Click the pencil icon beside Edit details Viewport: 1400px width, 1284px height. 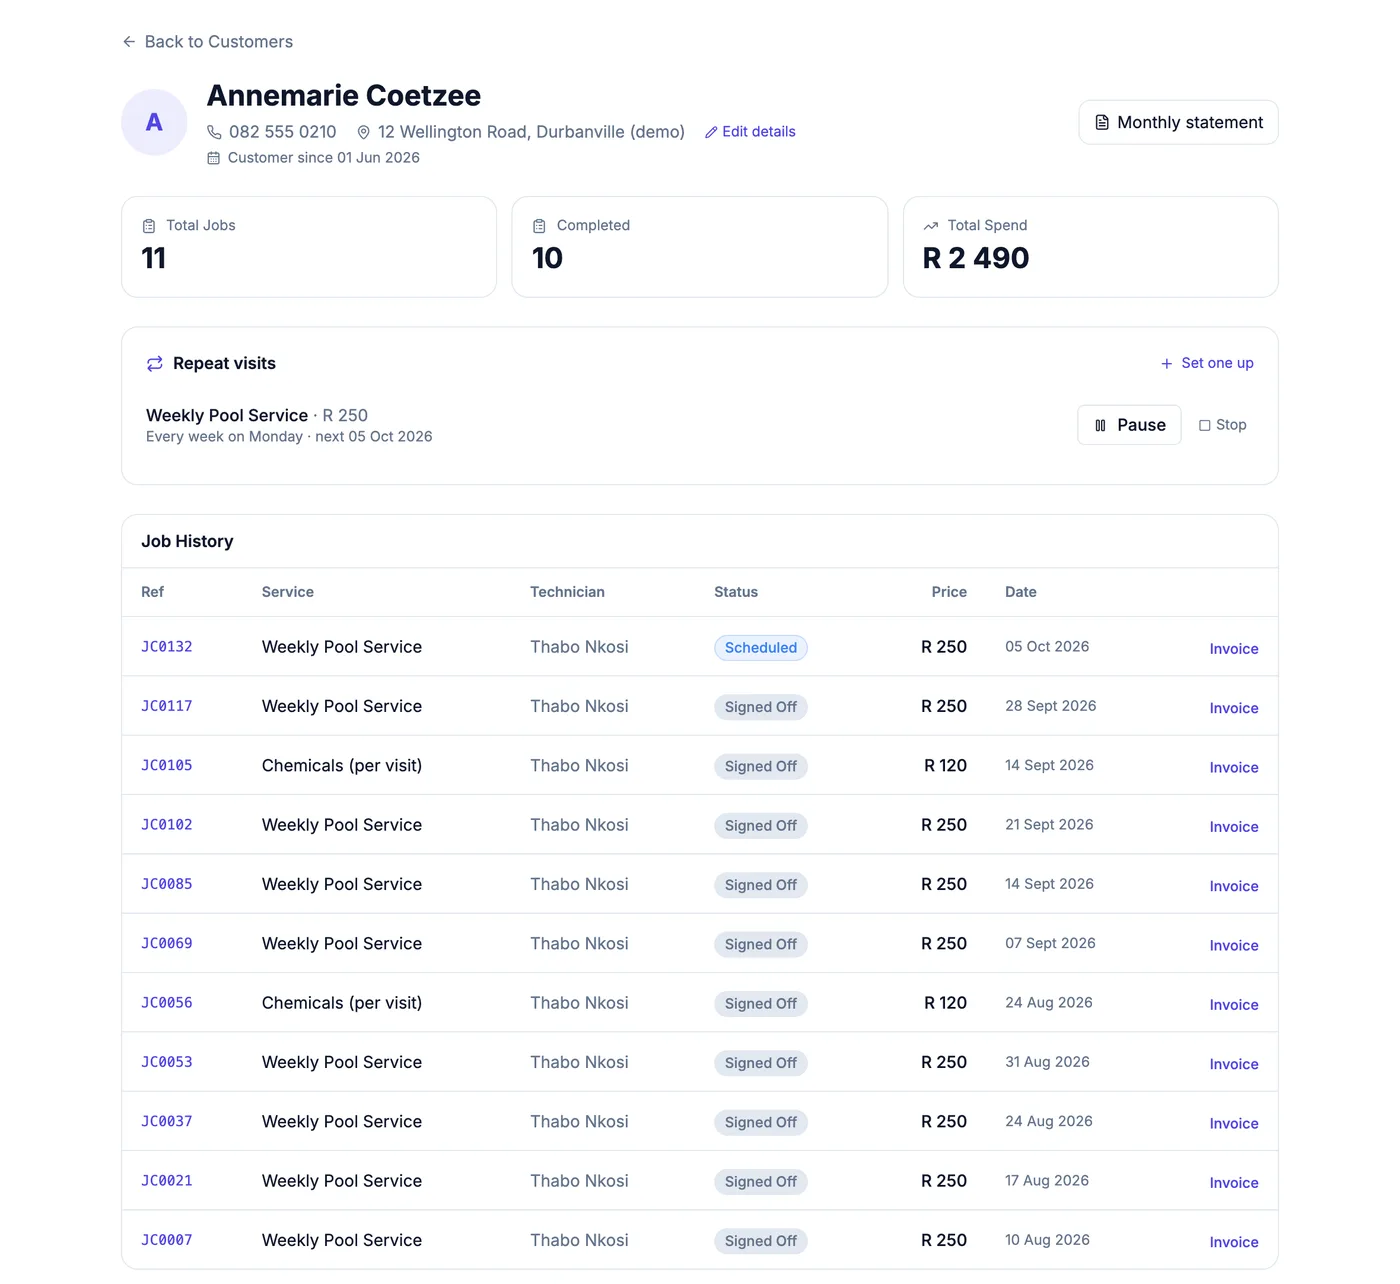(x=711, y=132)
